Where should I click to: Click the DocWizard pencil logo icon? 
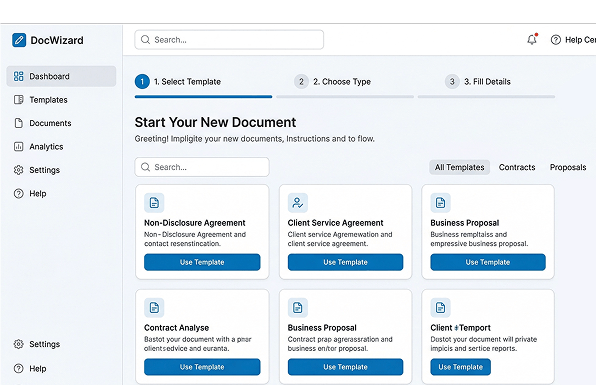[x=19, y=40]
